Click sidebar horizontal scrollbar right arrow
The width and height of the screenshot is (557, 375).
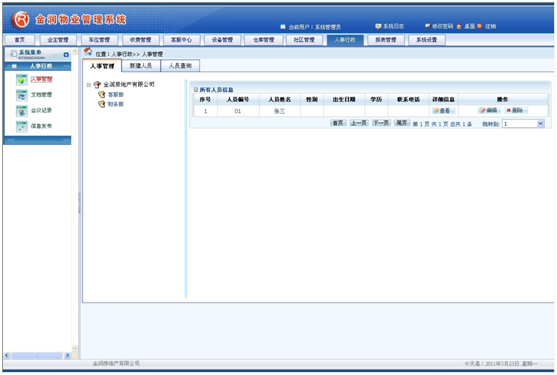pos(67,355)
